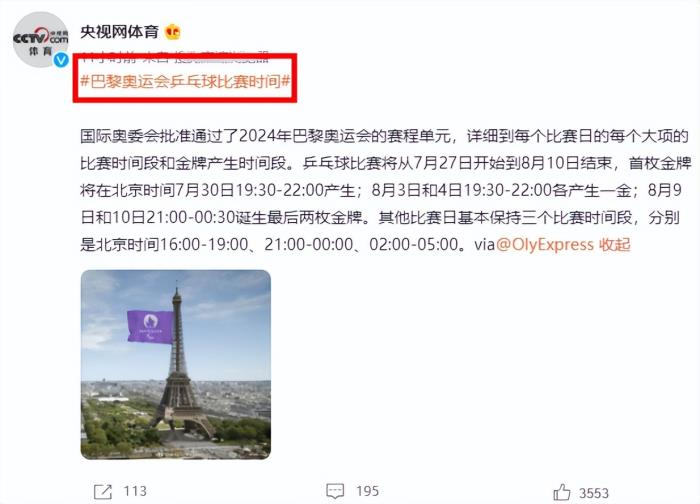Open the CCTV sports avatar profile
This screenshot has width=700, height=504.
pos(41,39)
